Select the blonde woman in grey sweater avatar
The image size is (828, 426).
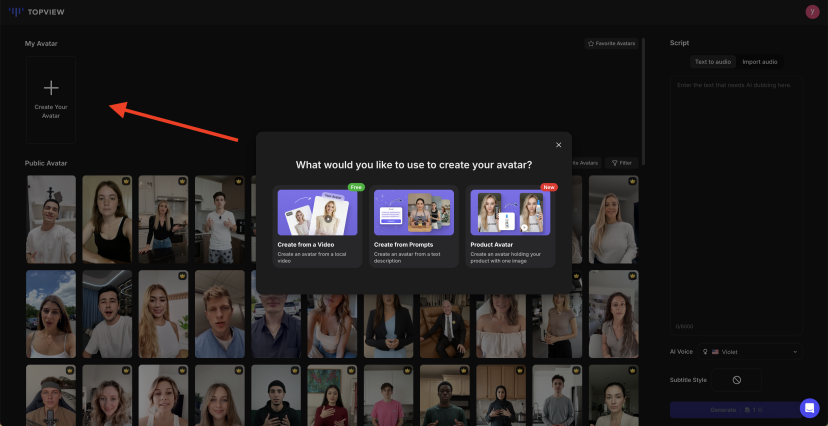[614, 219]
